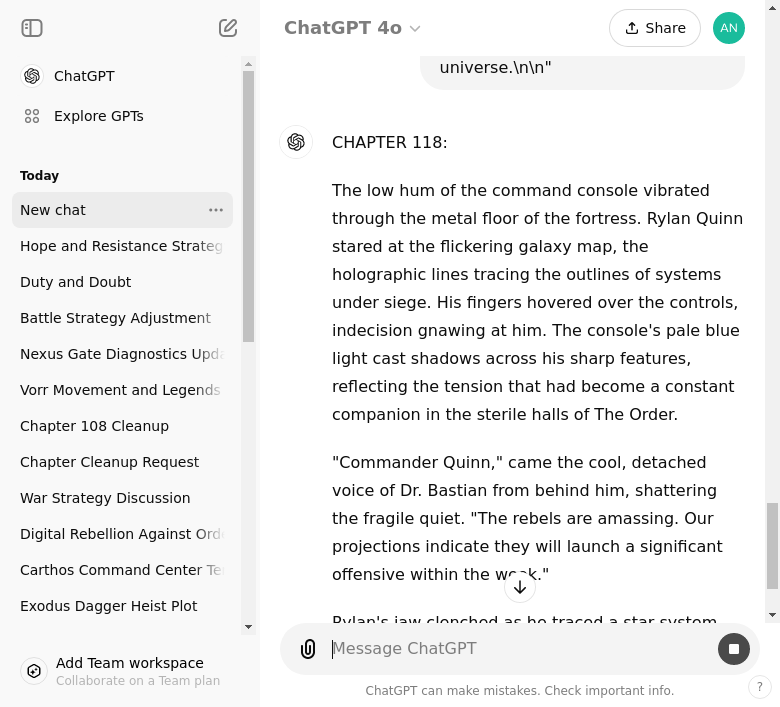780x707 pixels.
Task: Open Exodus Dagger Heist Plot chat
Action: pyautogui.click(x=109, y=606)
